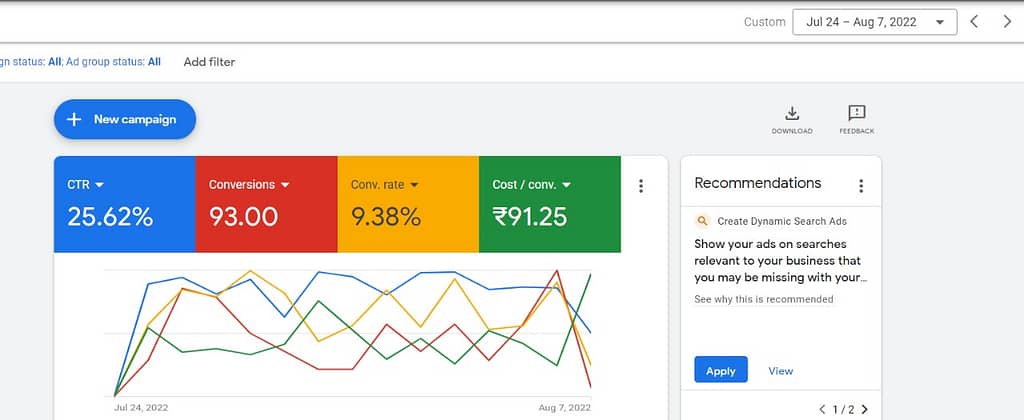The width and height of the screenshot is (1024, 420).
Task: Go to next date range arrow
Action: pyautogui.click(x=1007, y=22)
